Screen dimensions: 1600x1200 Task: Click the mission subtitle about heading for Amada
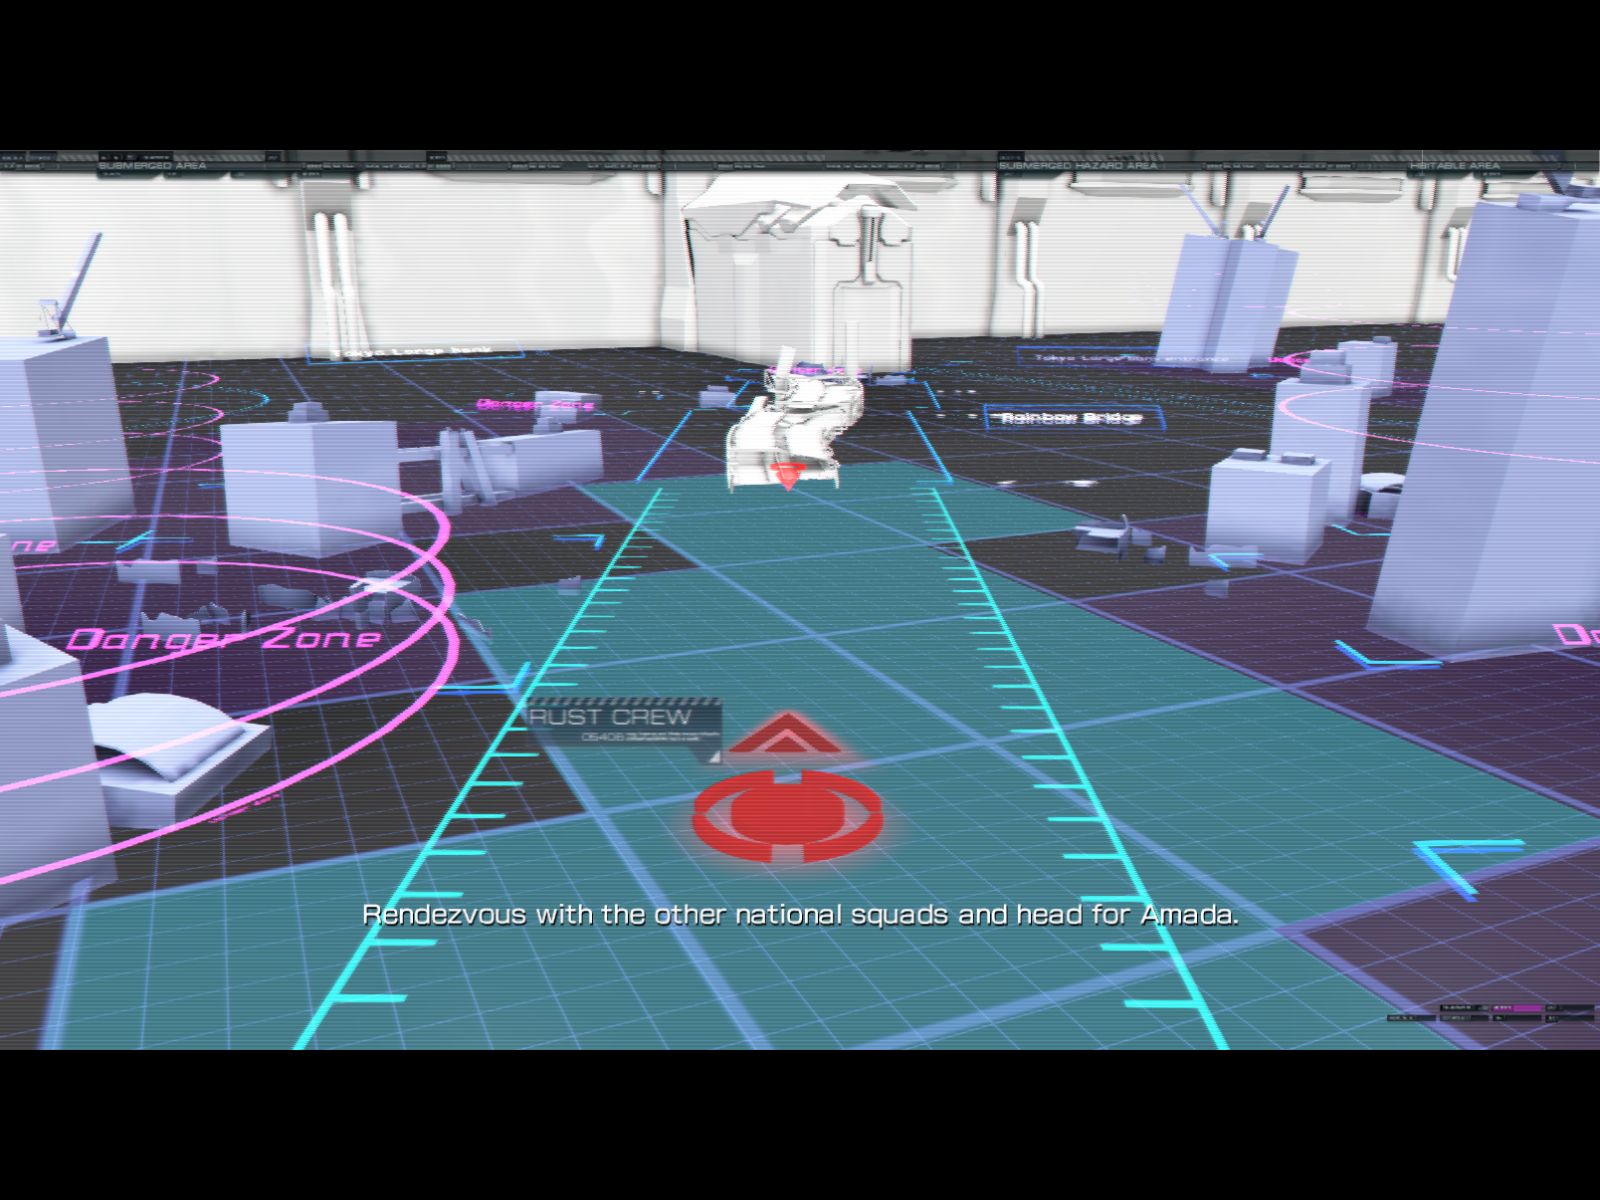[800, 915]
